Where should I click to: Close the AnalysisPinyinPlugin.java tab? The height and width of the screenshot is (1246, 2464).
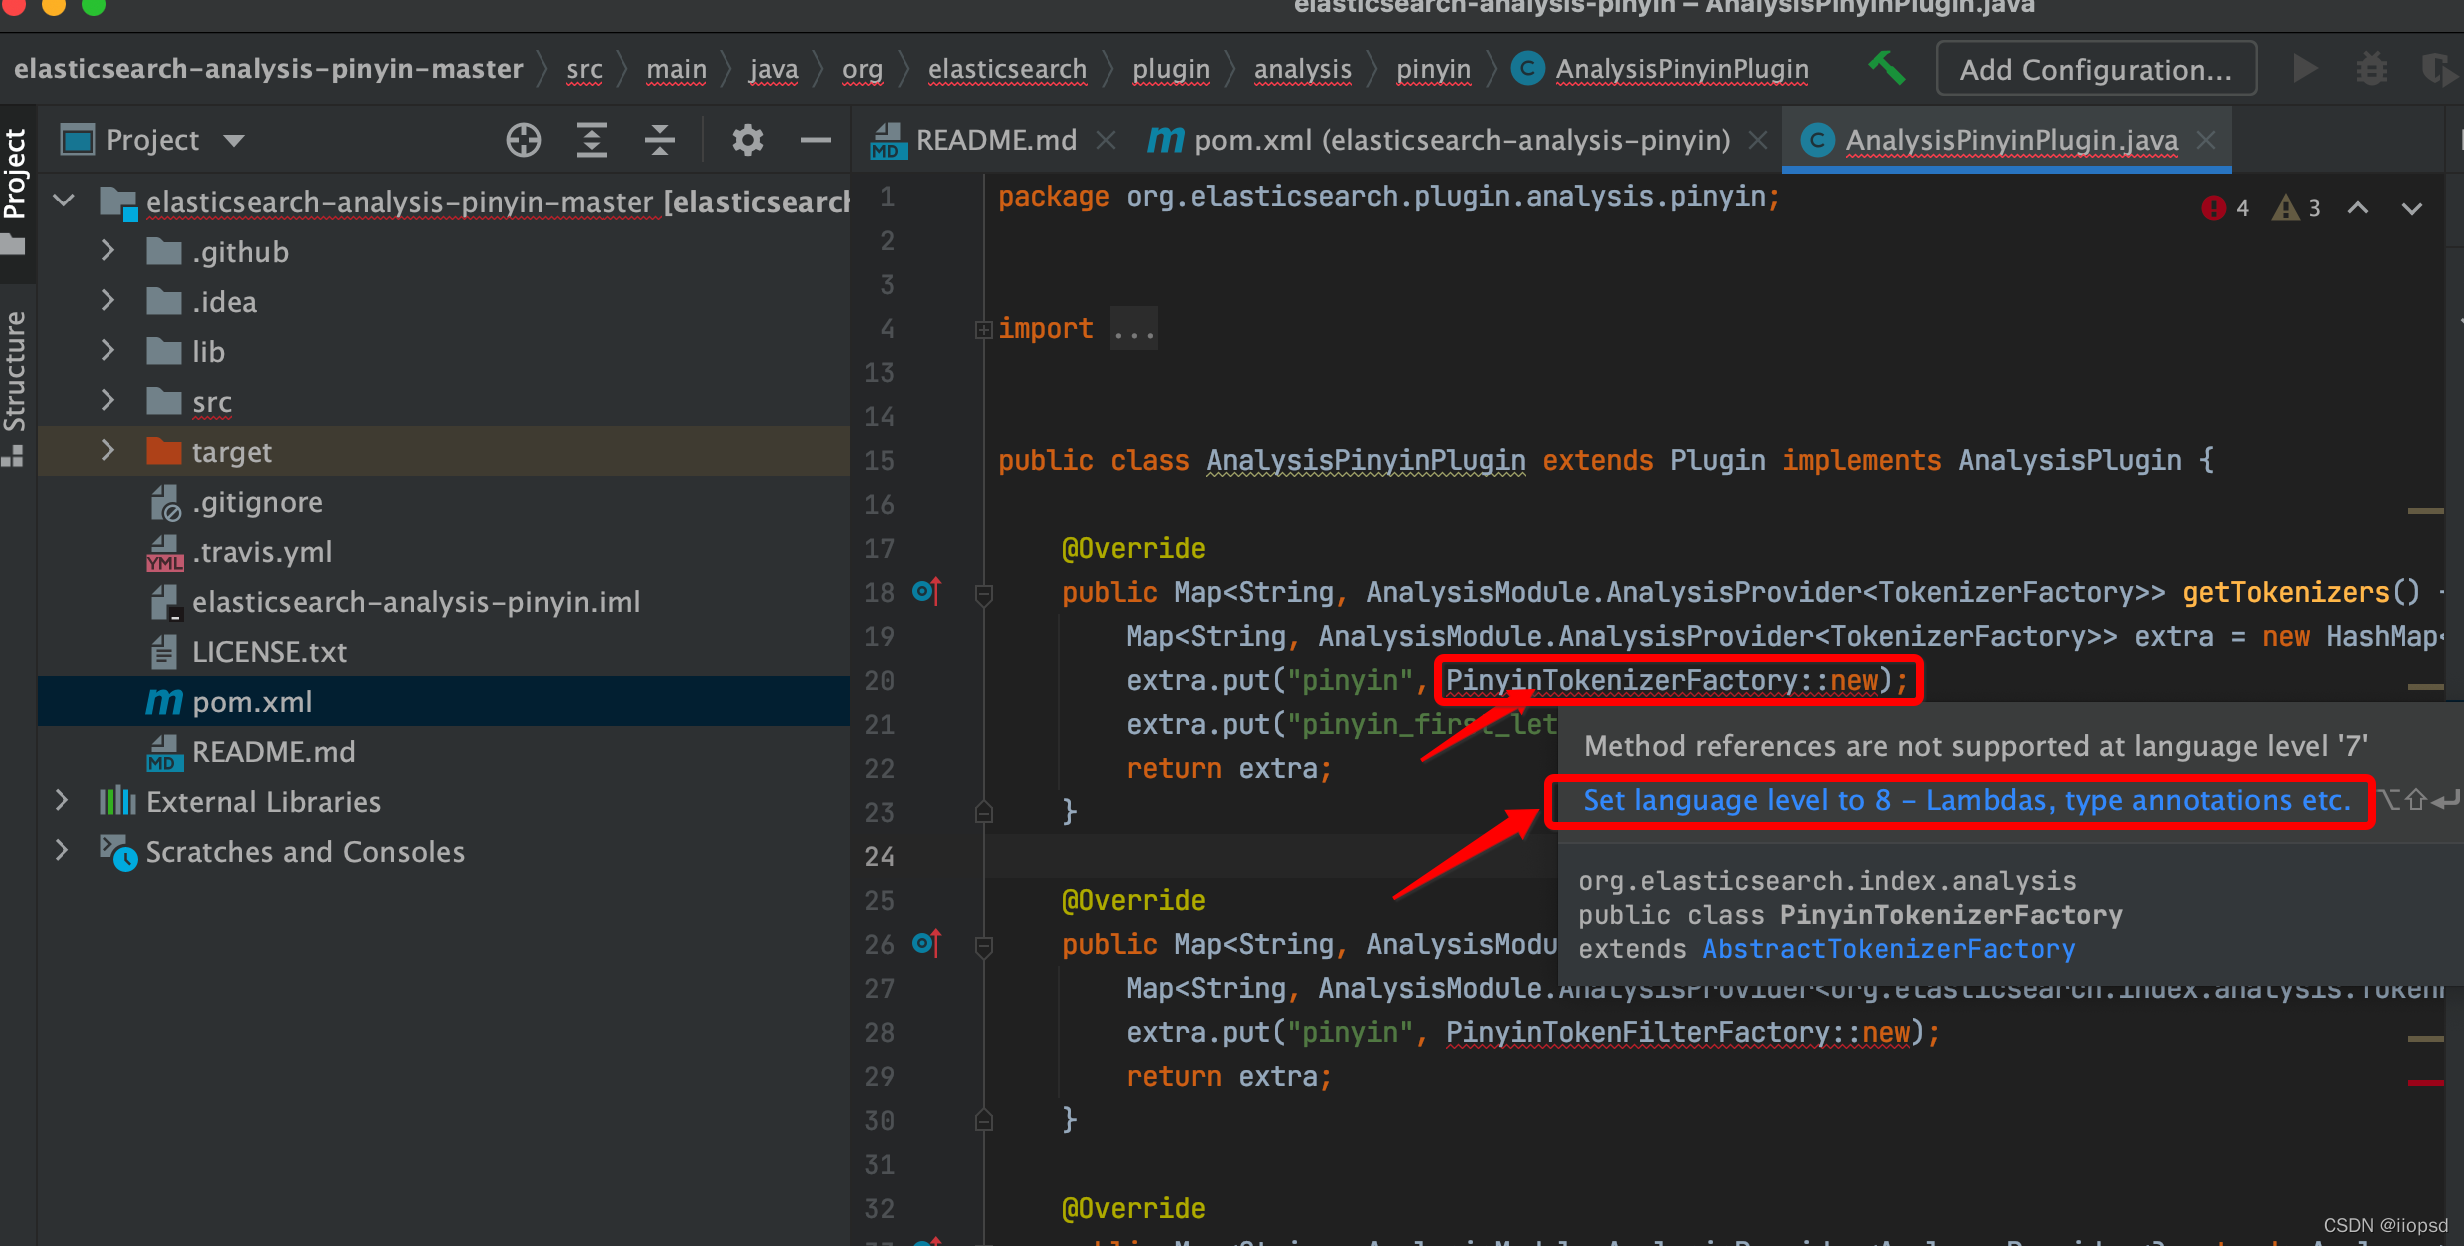[x=2206, y=141]
